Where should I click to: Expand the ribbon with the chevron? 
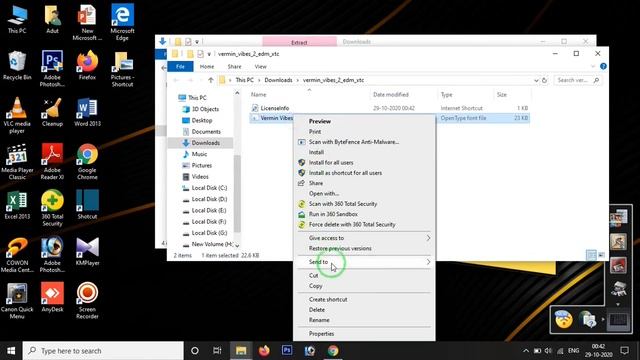click(593, 66)
